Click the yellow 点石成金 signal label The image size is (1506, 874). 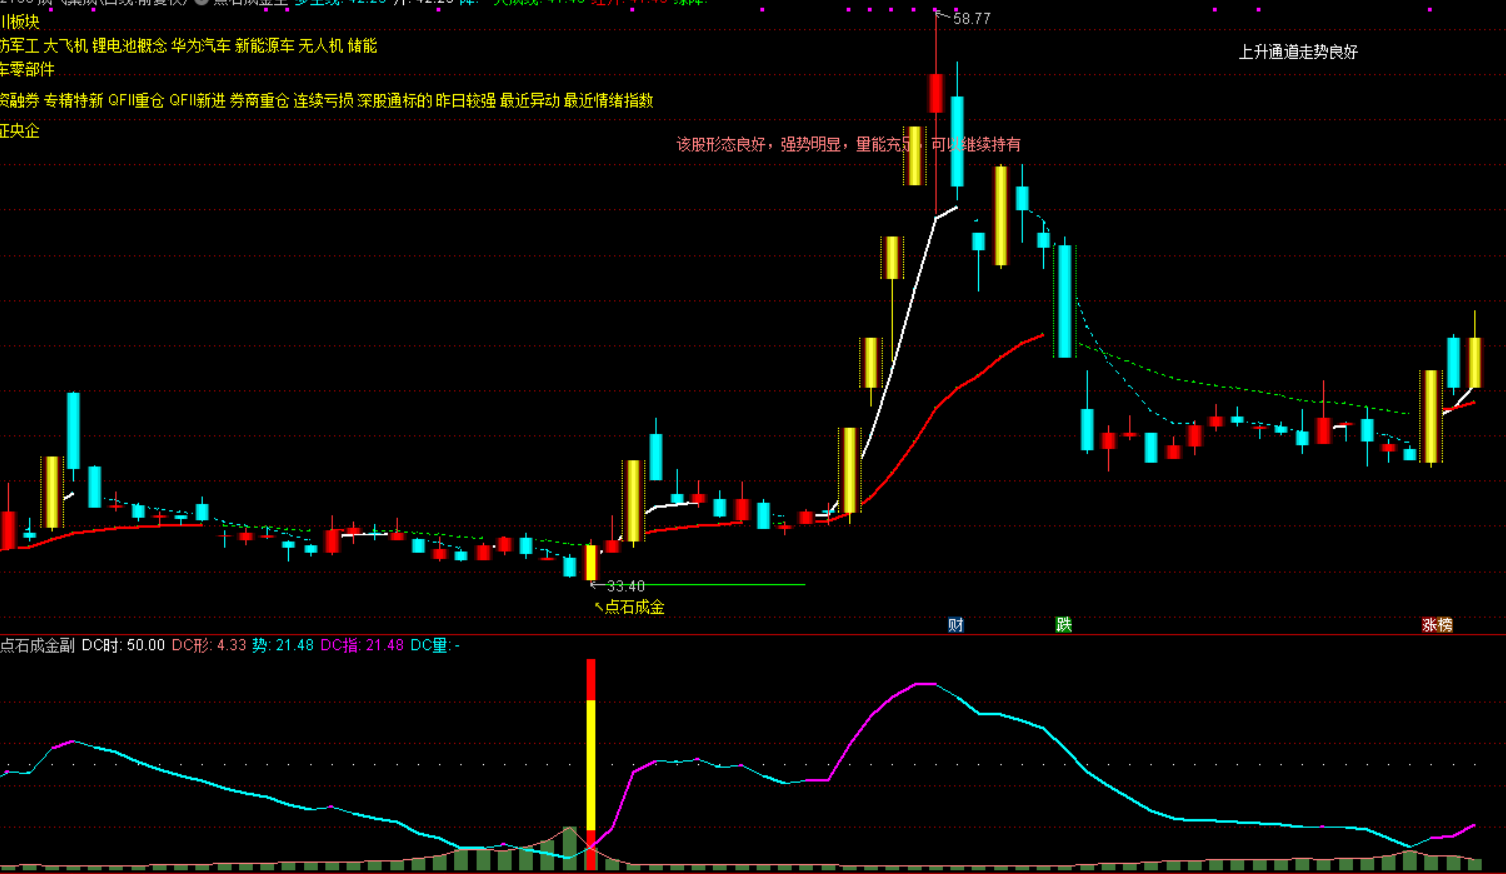coord(634,607)
